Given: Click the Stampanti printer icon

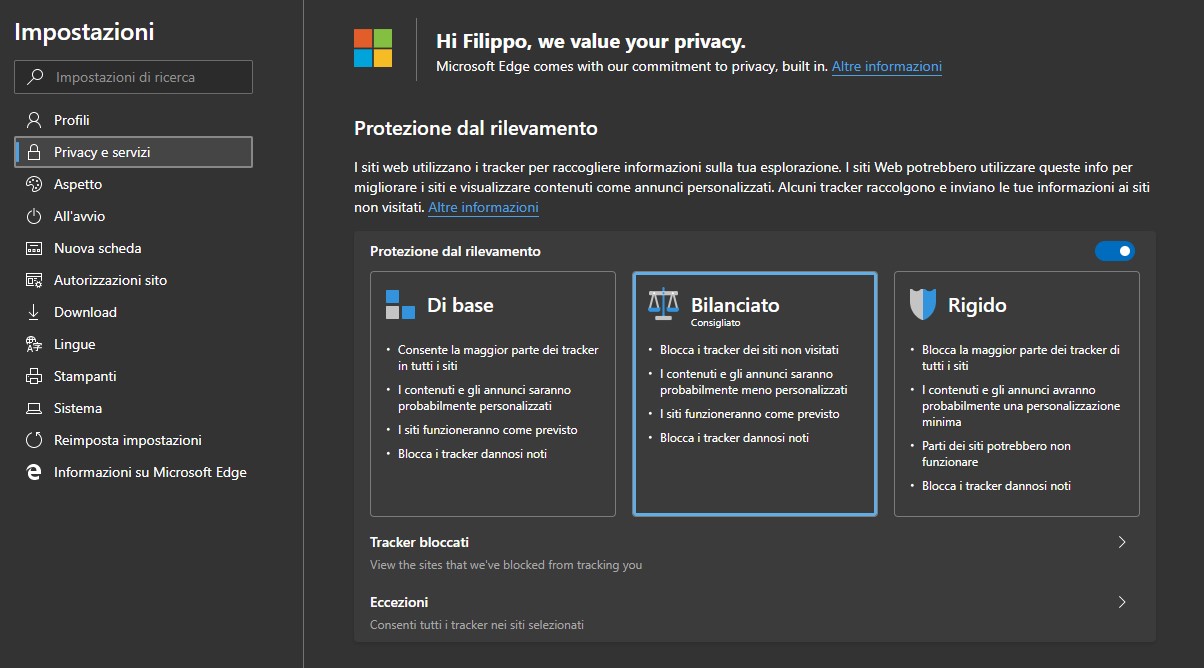Looking at the screenshot, I should coord(34,376).
